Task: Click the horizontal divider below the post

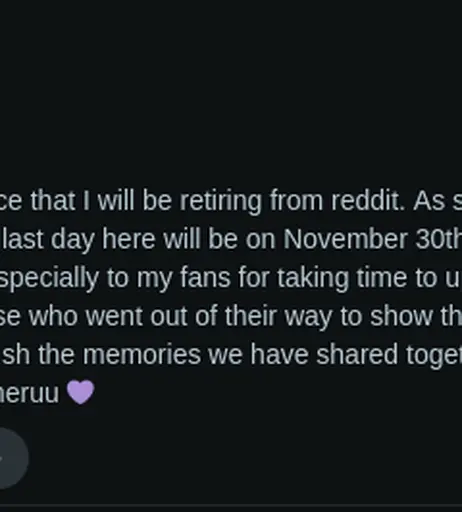Action: pyautogui.click(x=231, y=505)
